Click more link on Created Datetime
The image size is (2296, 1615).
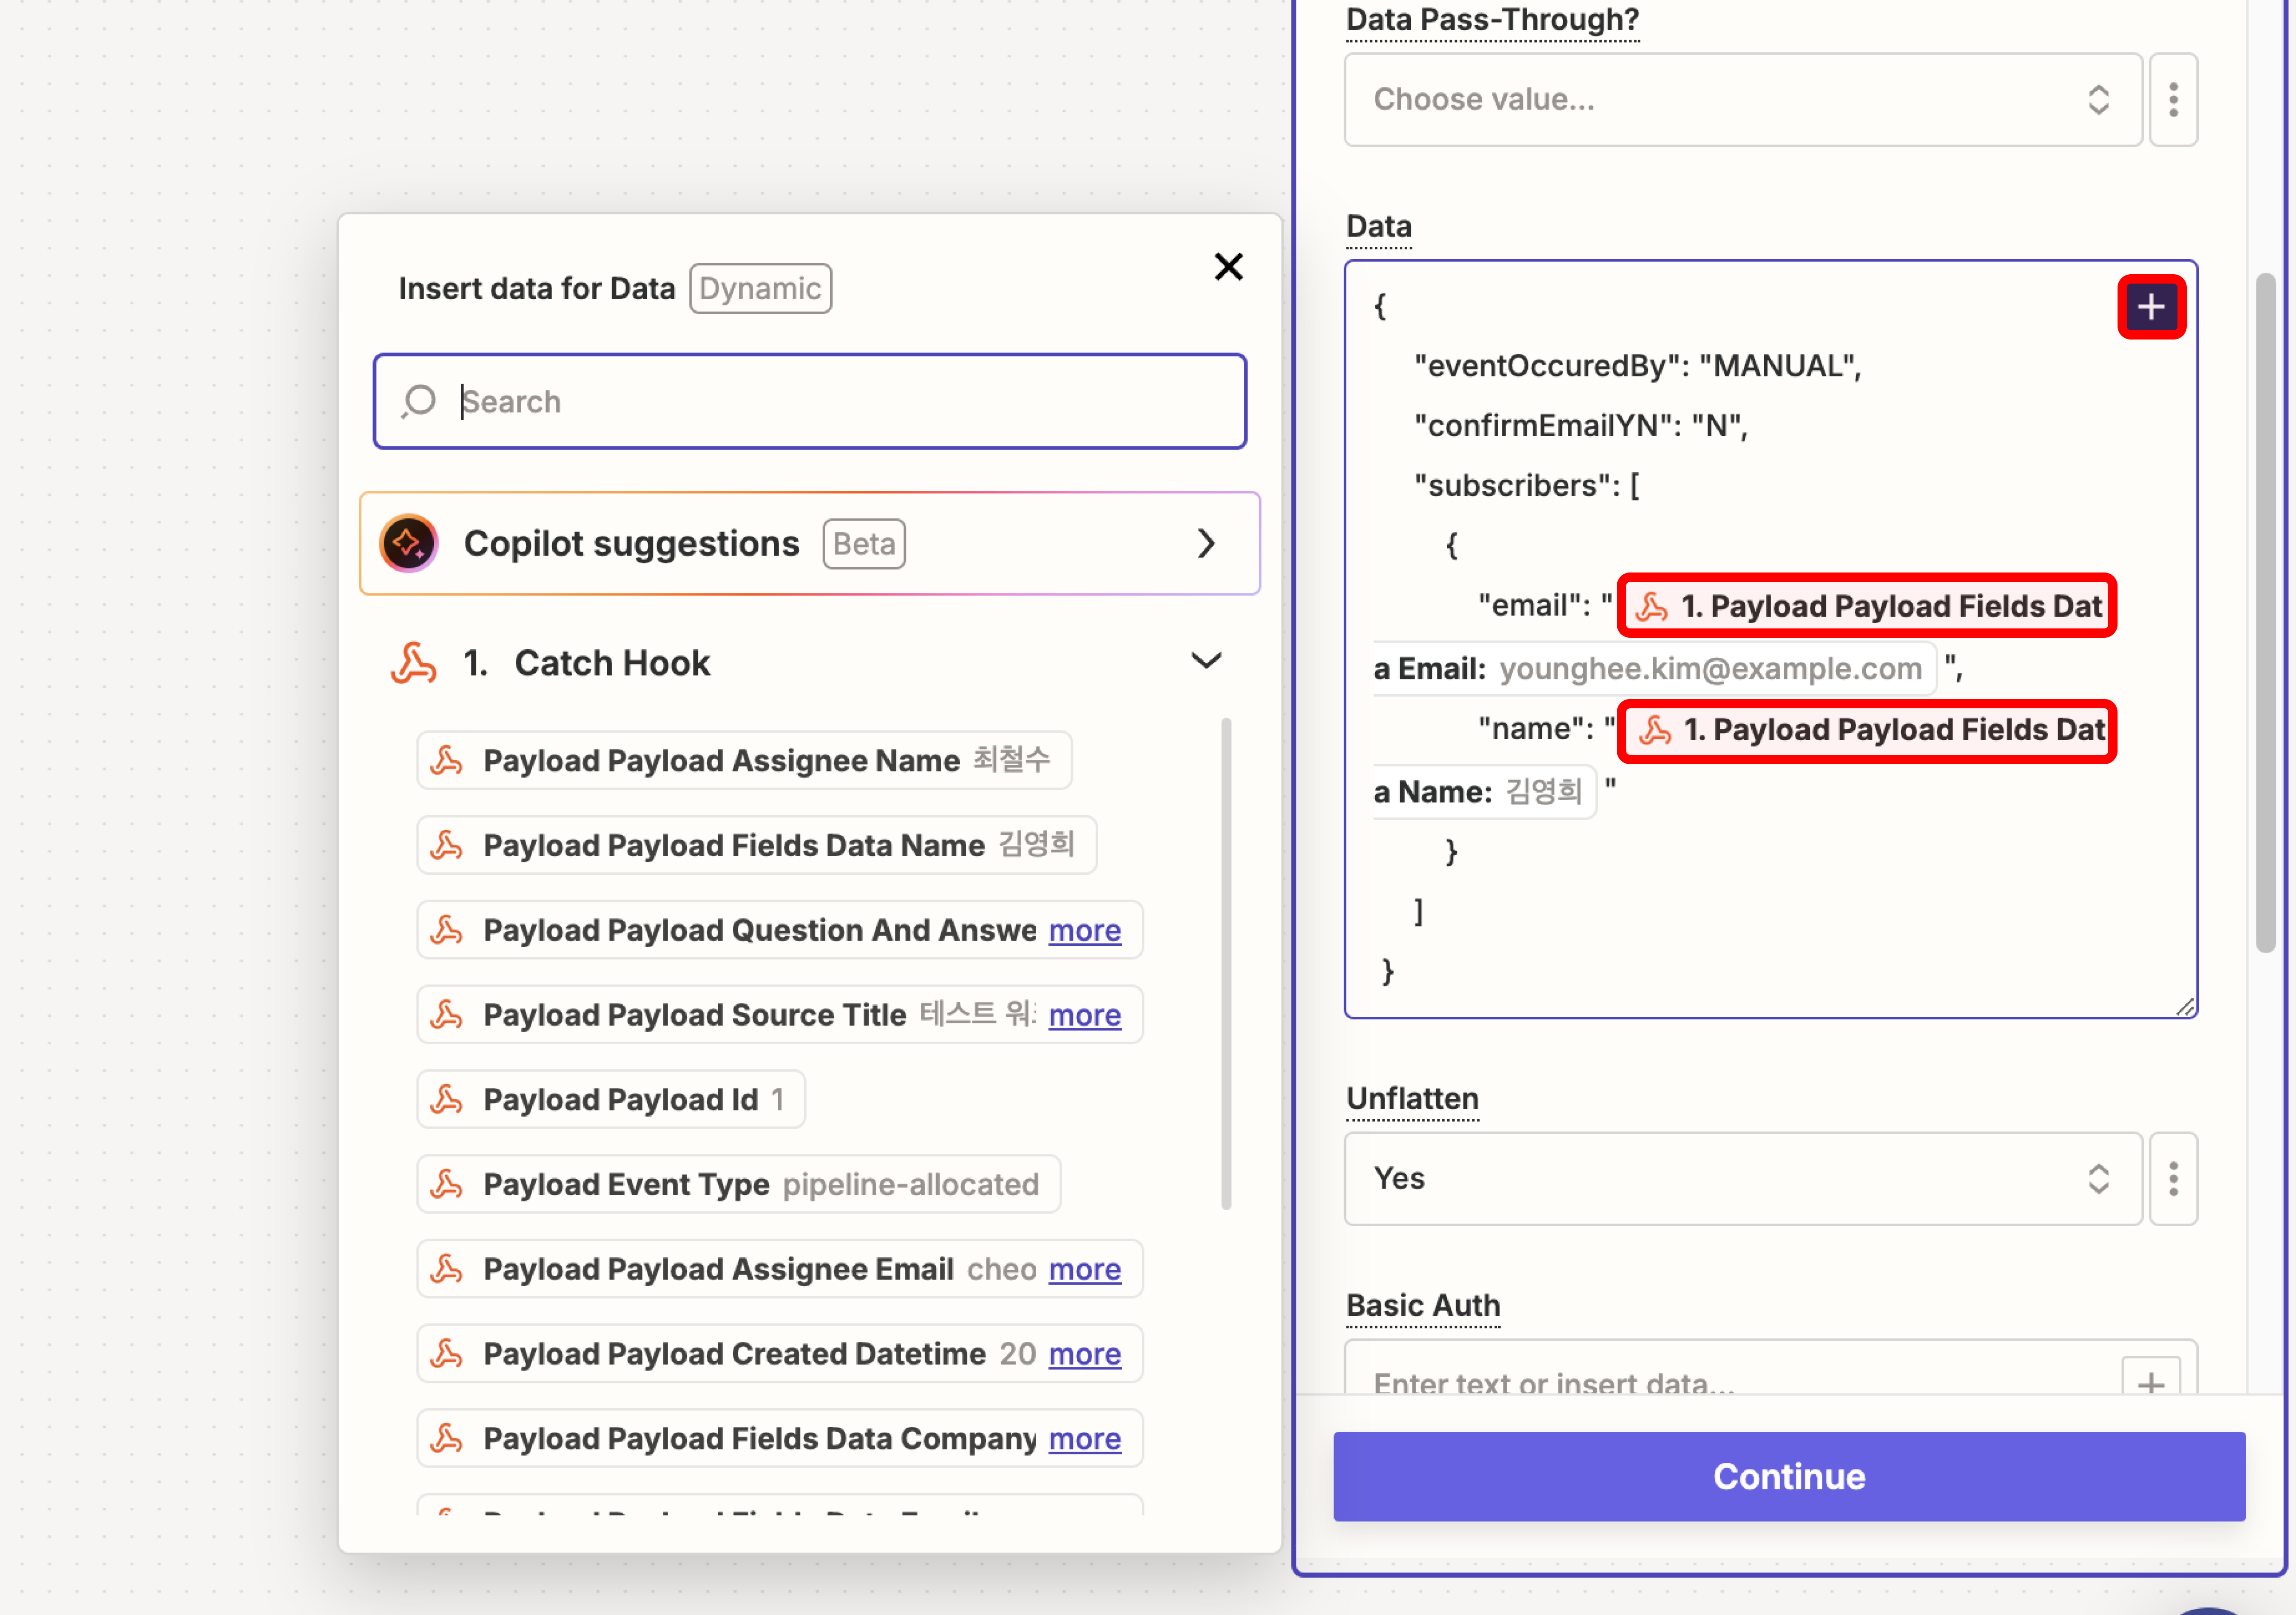(x=1084, y=1354)
